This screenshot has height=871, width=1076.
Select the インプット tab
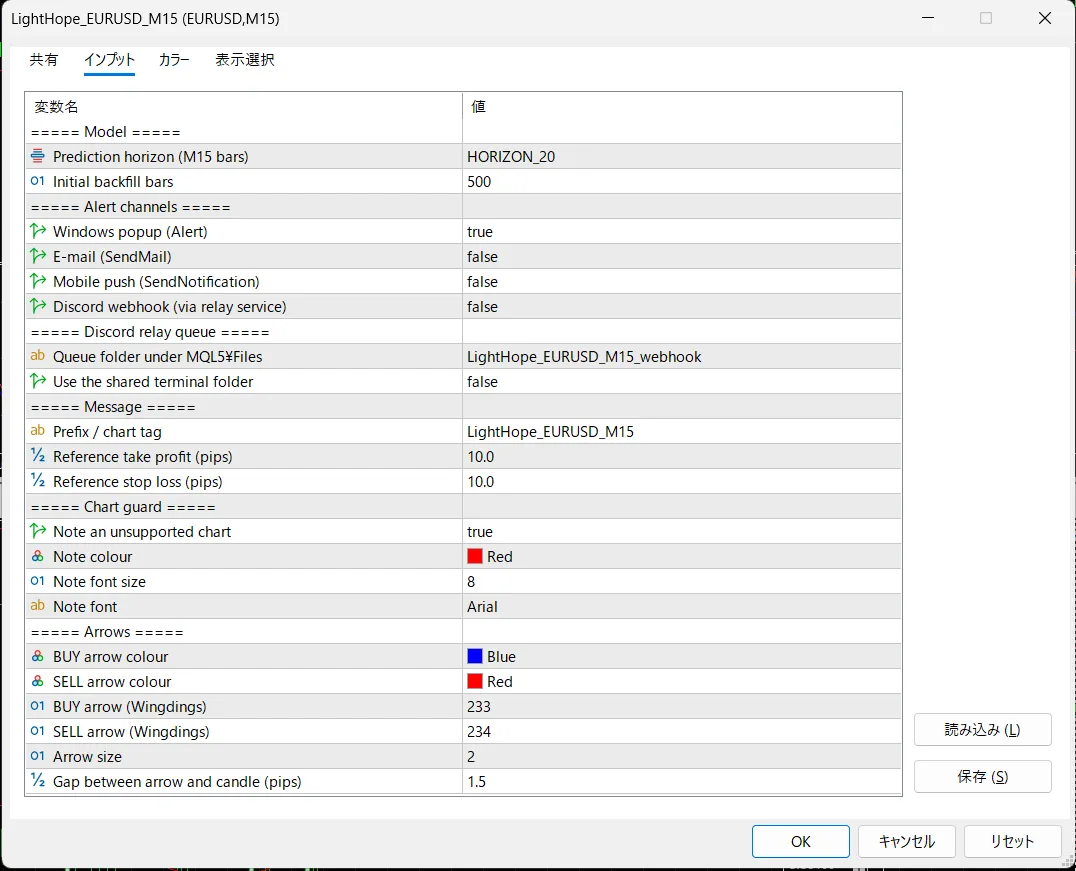pyautogui.click(x=109, y=60)
